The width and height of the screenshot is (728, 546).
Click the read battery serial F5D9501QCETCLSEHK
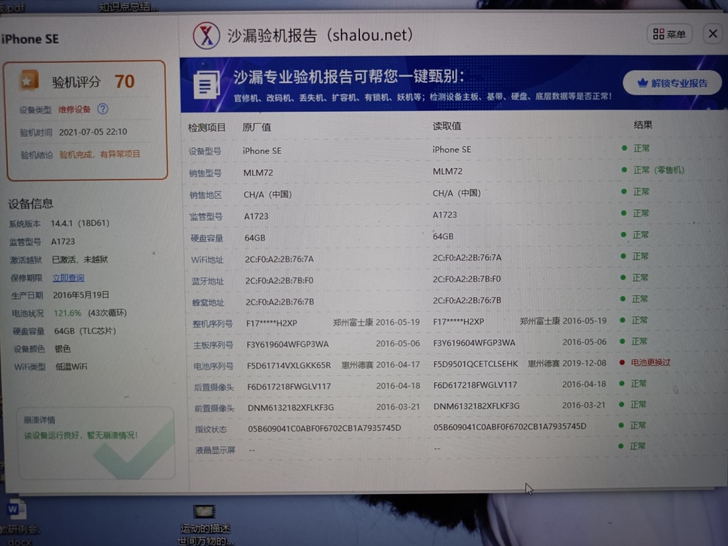pyautogui.click(x=475, y=364)
